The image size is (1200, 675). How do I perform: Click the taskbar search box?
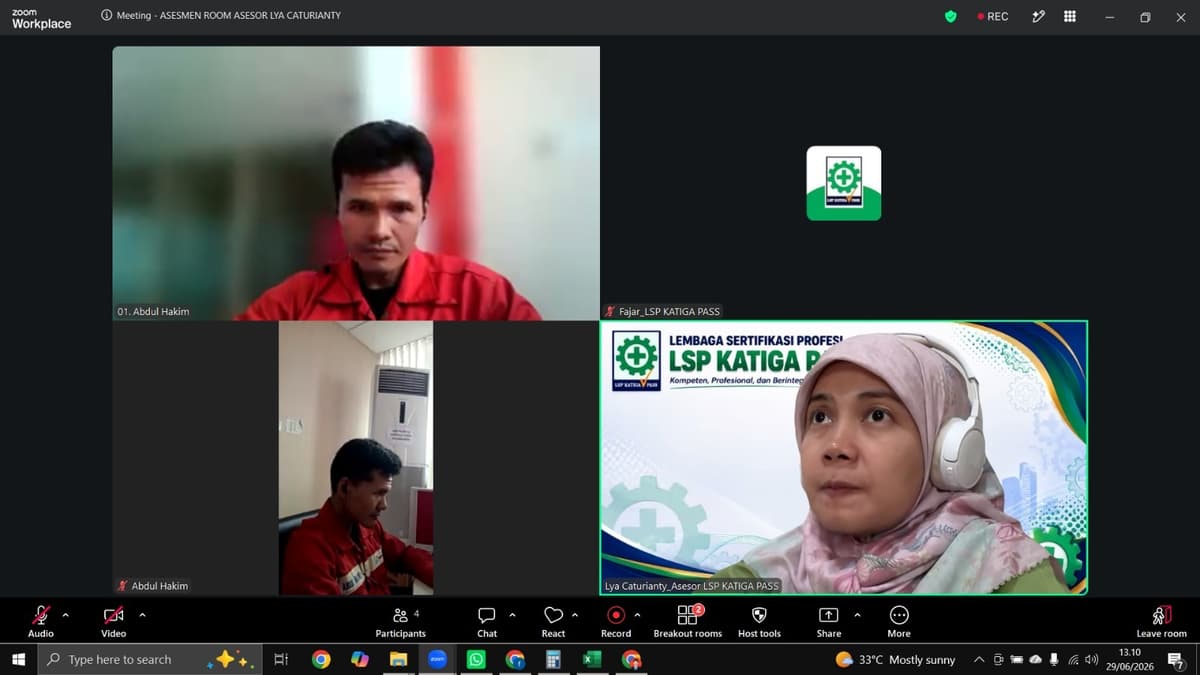(x=150, y=659)
